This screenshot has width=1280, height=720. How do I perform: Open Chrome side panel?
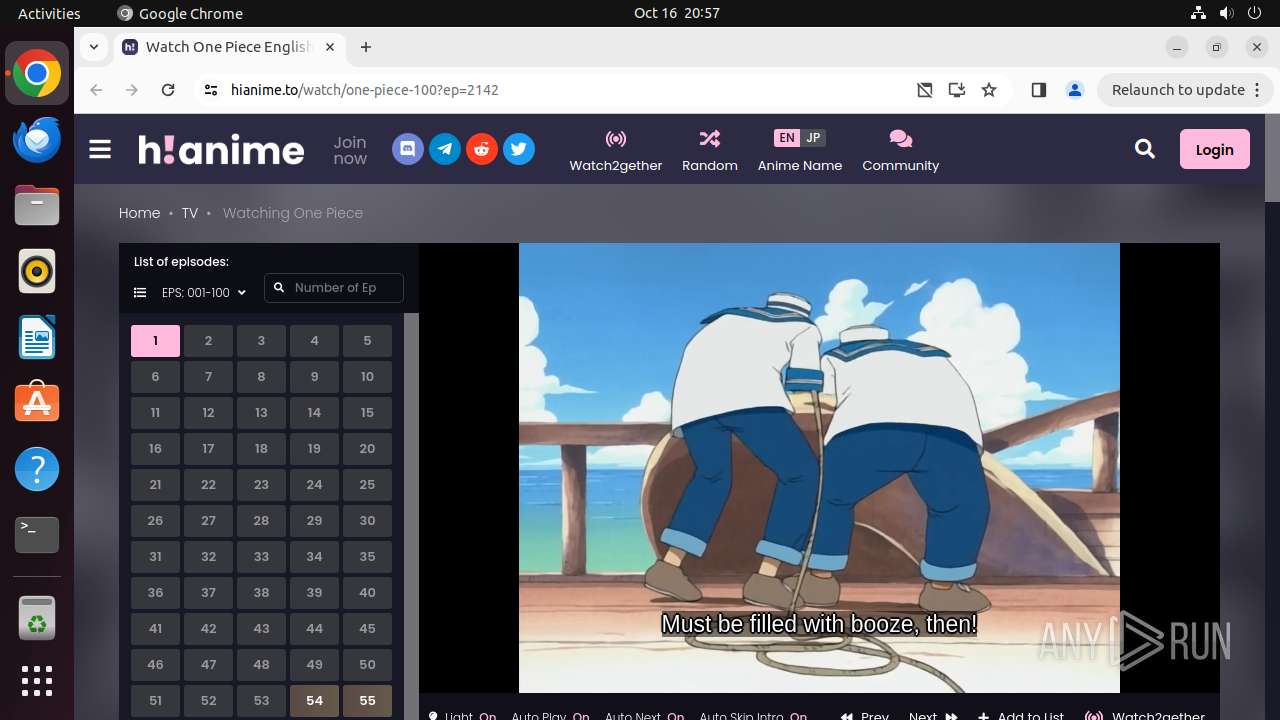(1038, 90)
